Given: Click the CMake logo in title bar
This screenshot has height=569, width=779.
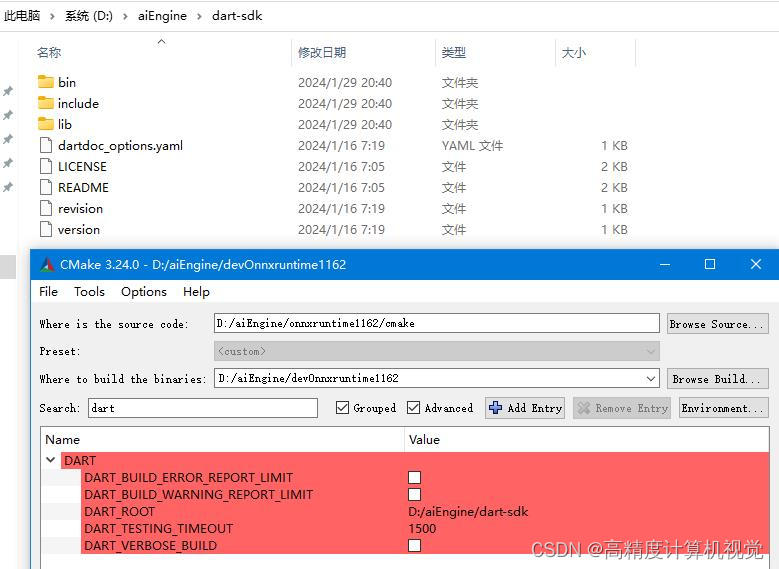Looking at the screenshot, I should [47, 264].
